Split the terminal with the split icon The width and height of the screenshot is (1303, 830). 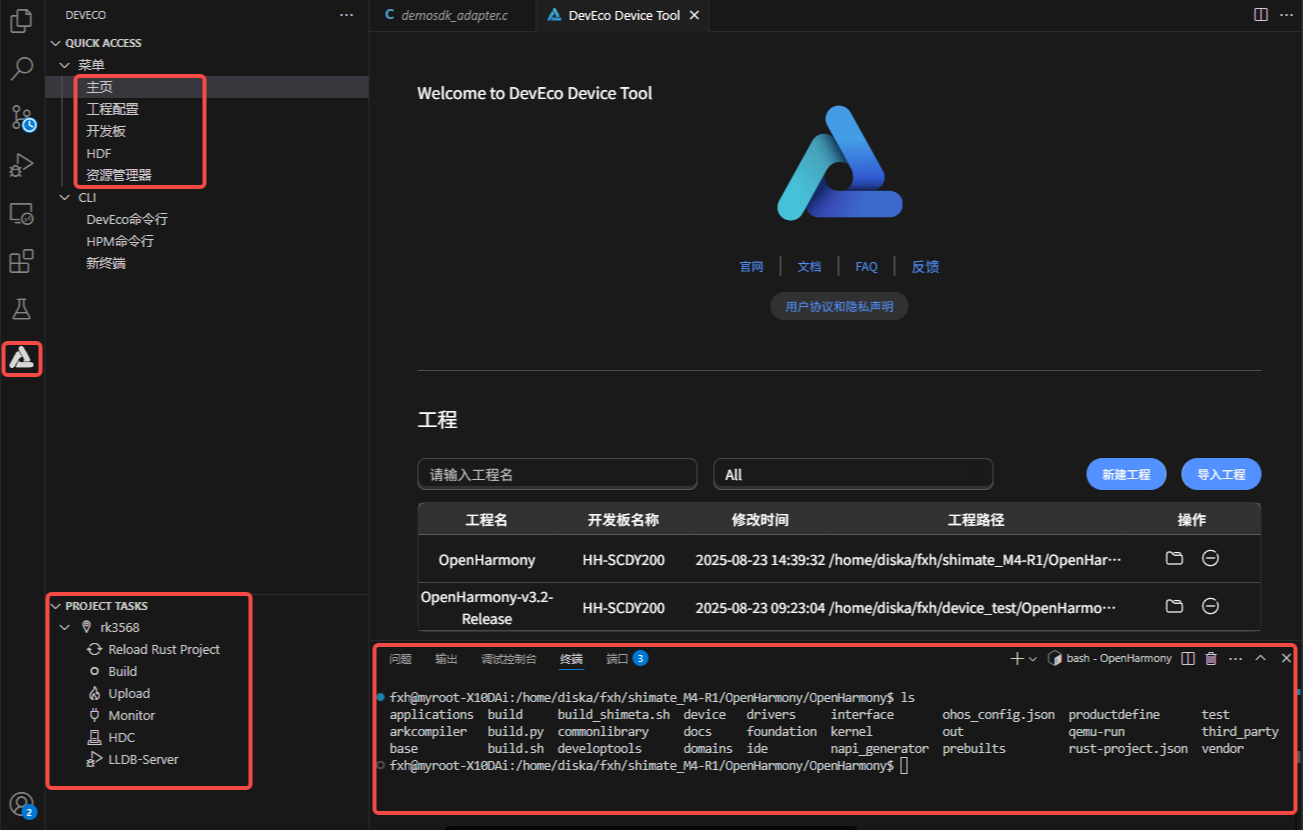[1188, 658]
